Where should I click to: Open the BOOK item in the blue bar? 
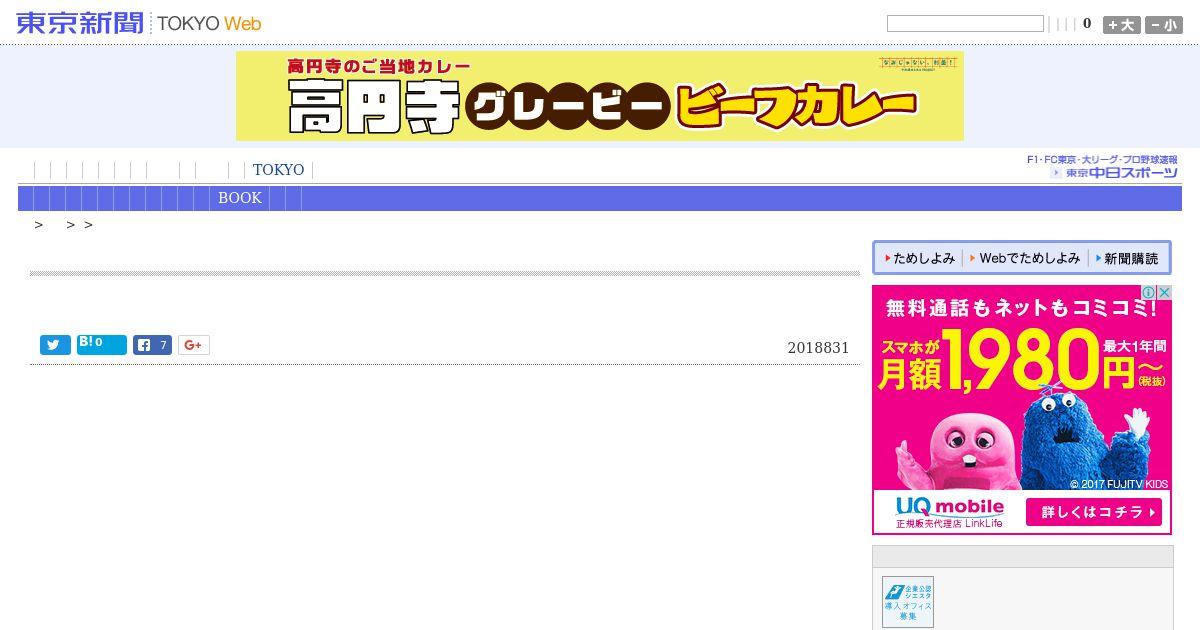(240, 198)
